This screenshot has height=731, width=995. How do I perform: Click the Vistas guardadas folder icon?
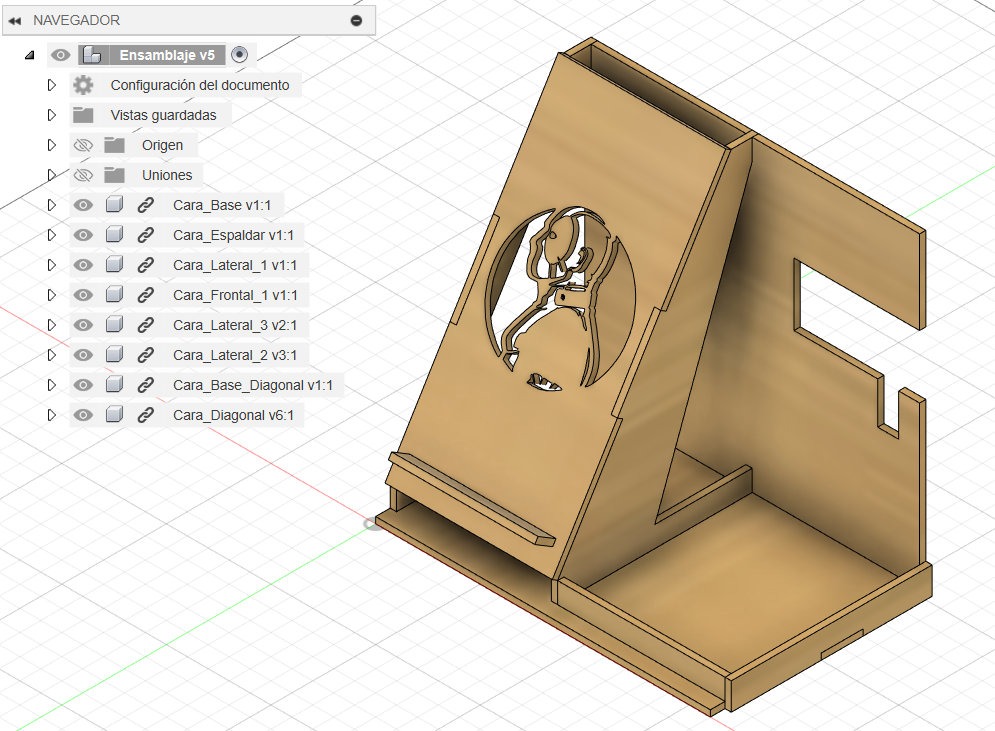pos(83,115)
